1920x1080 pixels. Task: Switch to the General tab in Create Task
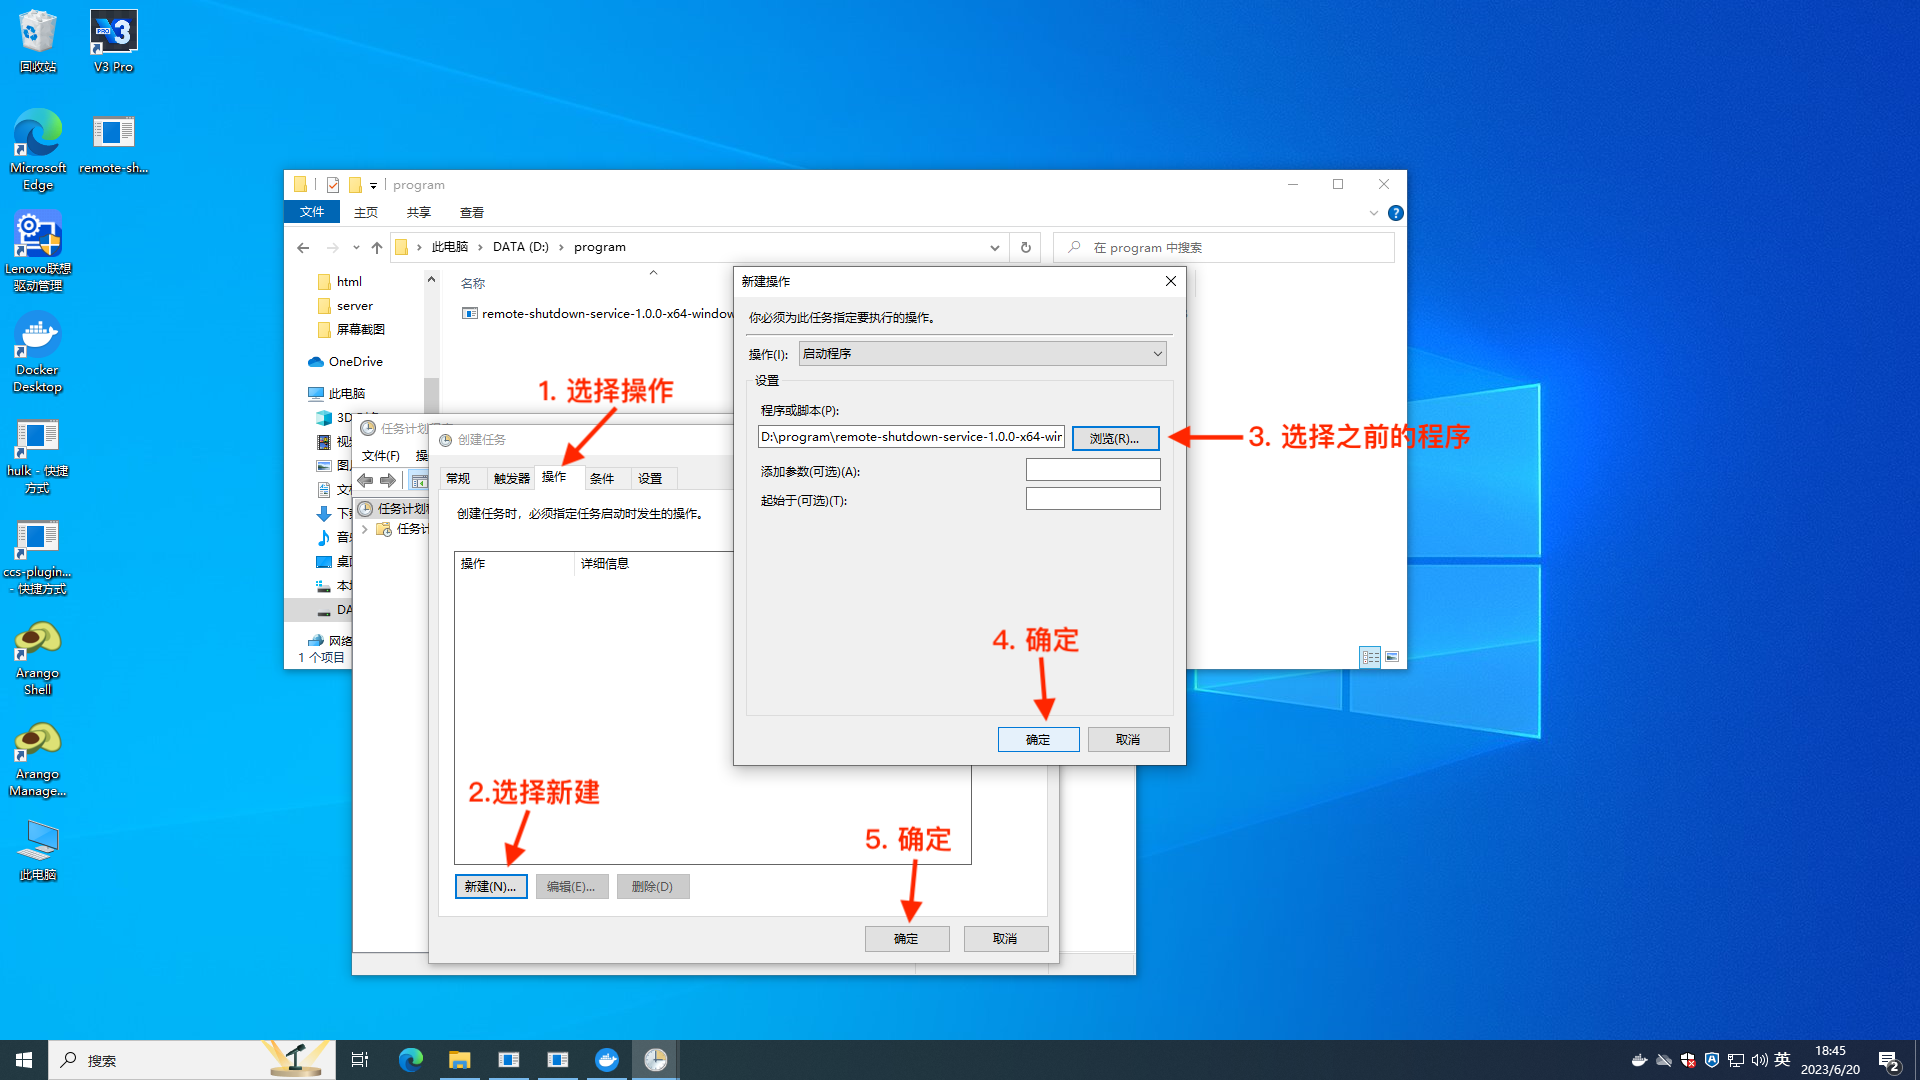458,479
